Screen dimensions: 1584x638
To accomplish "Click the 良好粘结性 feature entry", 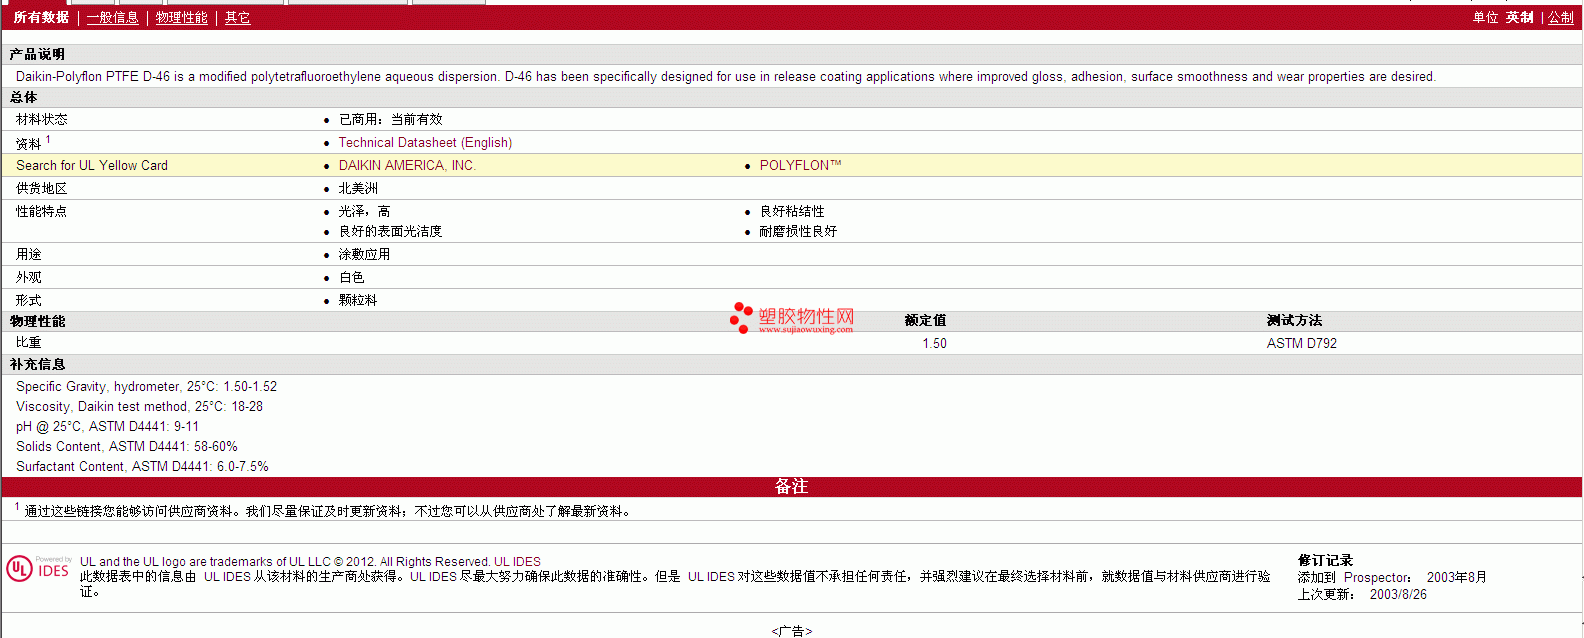I will click(792, 212).
